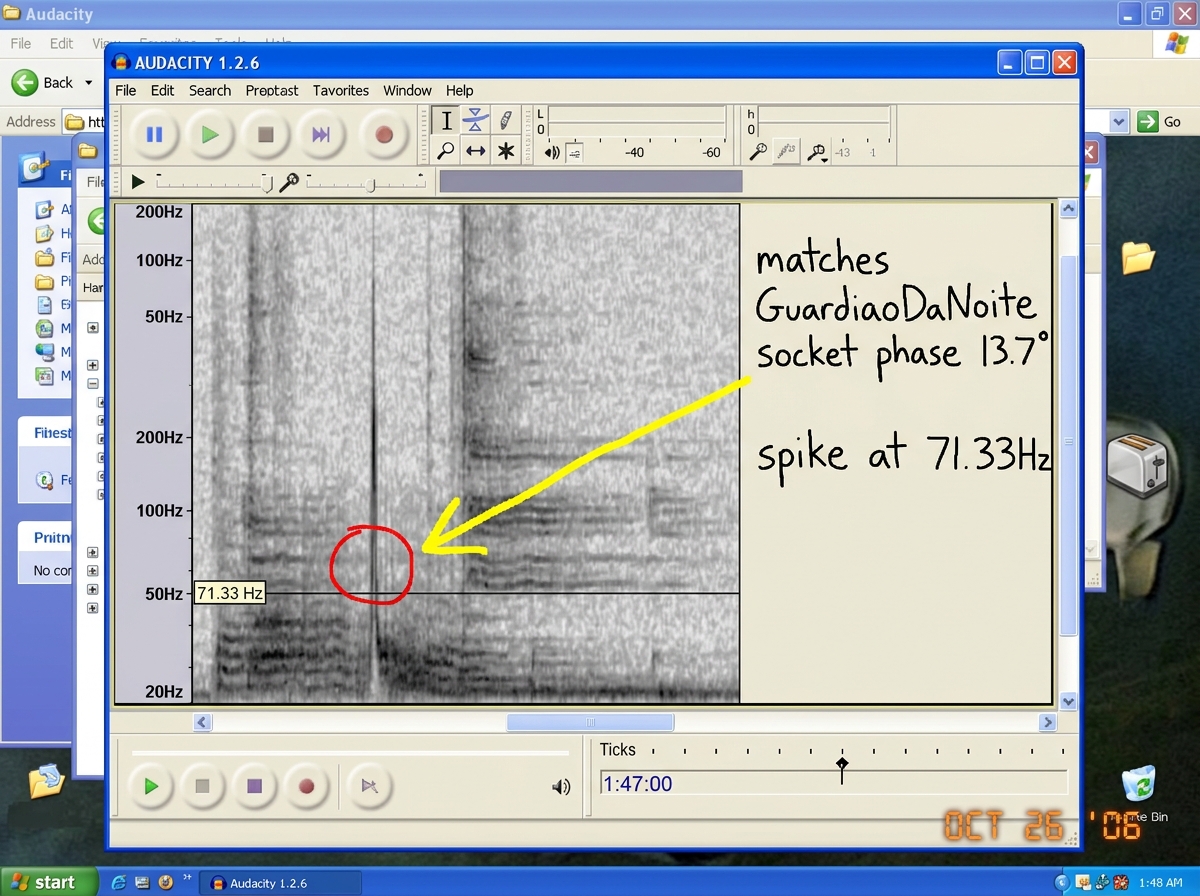Click the waveform icon in the meter toolbar
This screenshot has width=1200, height=896.
(788, 152)
